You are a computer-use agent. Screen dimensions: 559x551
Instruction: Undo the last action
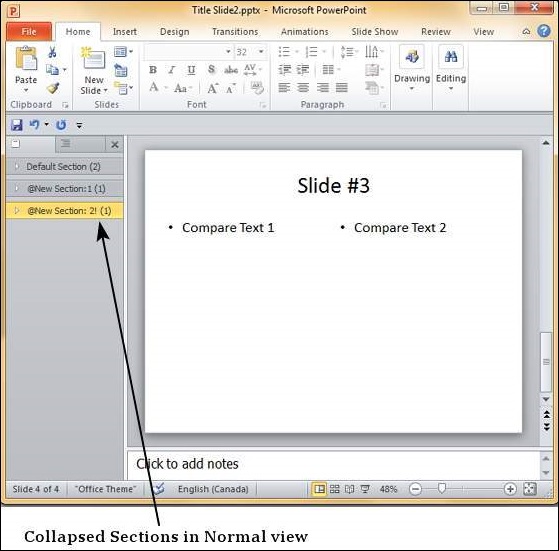(x=35, y=125)
